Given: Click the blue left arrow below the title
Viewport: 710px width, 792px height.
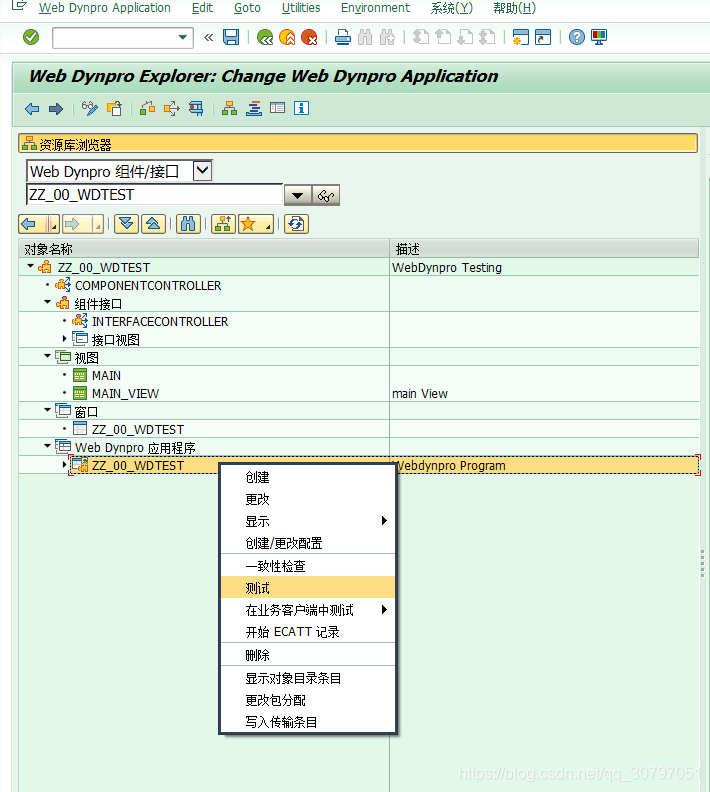Looking at the screenshot, I should tap(32, 109).
